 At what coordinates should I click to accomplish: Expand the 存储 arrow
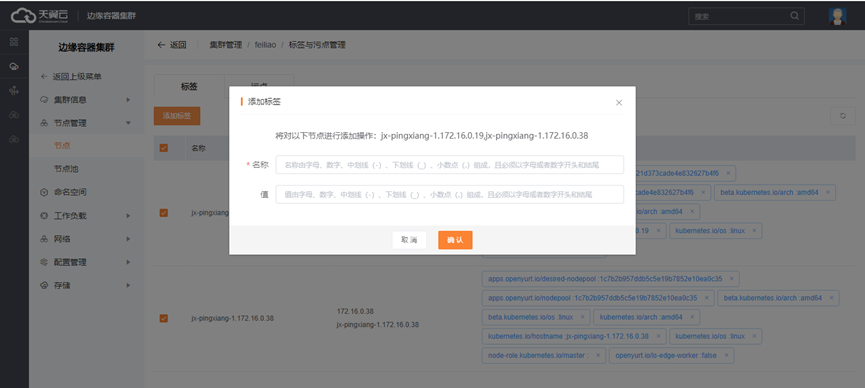pyautogui.click(x=128, y=285)
